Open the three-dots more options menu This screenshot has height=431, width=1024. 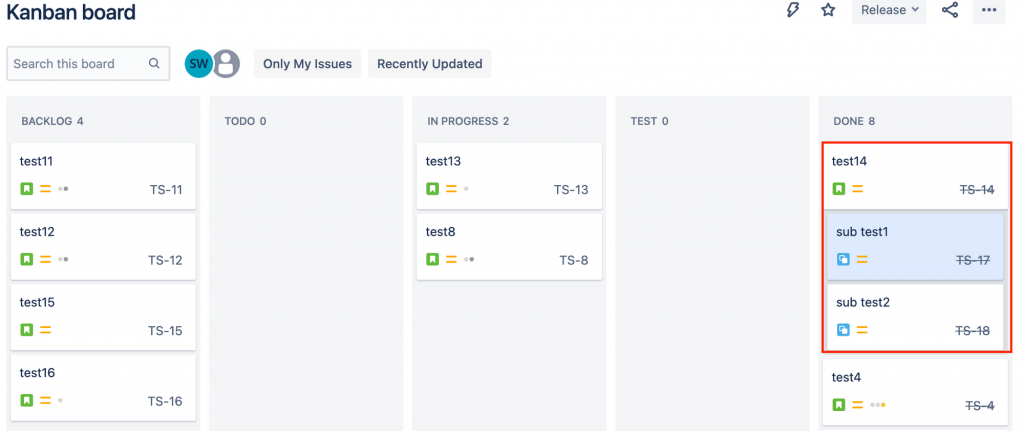[x=989, y=10]
